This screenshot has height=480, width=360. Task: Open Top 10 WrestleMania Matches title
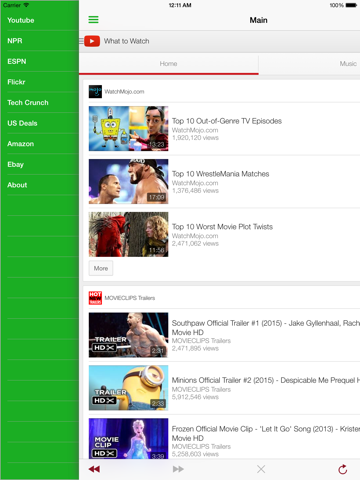[x=220, y=174]
